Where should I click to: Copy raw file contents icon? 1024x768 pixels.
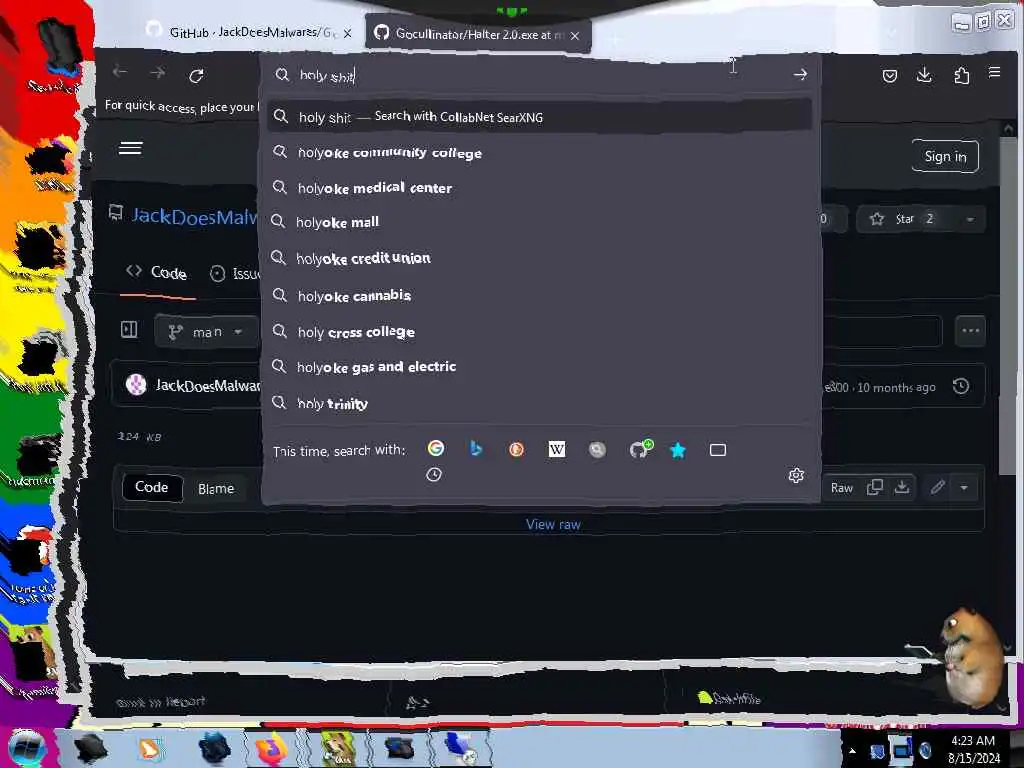(874, 487)
